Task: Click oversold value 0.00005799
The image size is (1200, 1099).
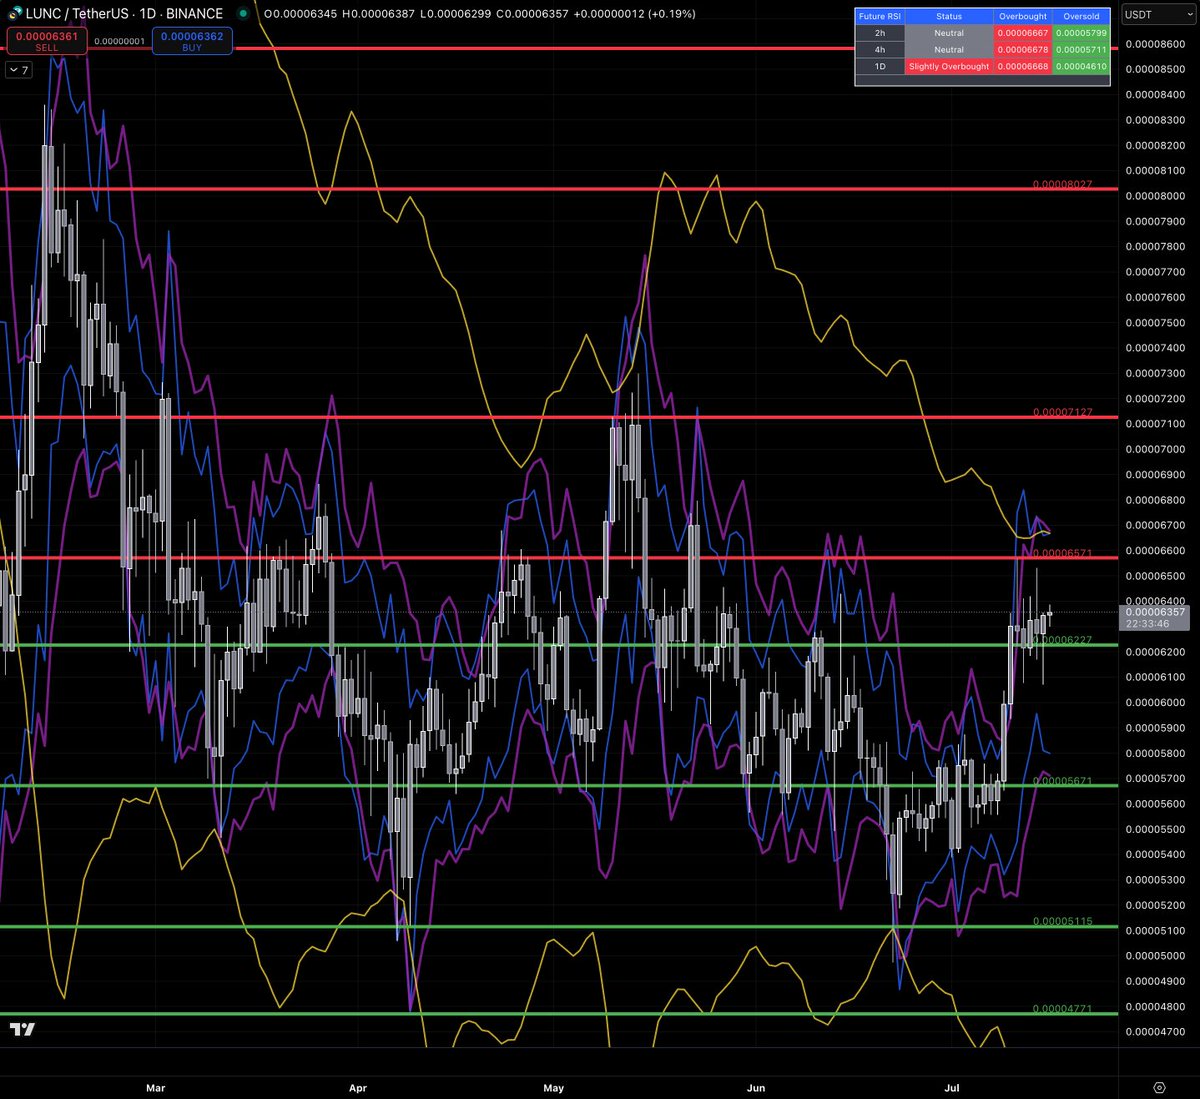Action: (x=1081, y=33)
